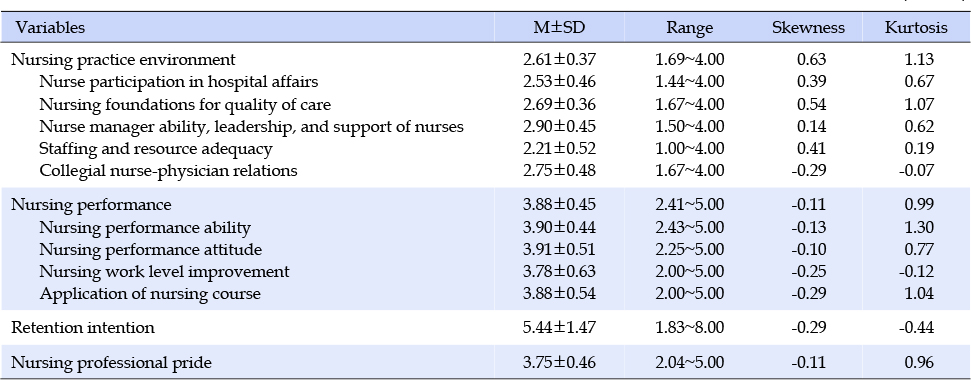Click the Kurtosis column header
The image size is (971, 380).
[x=916, y=28]
